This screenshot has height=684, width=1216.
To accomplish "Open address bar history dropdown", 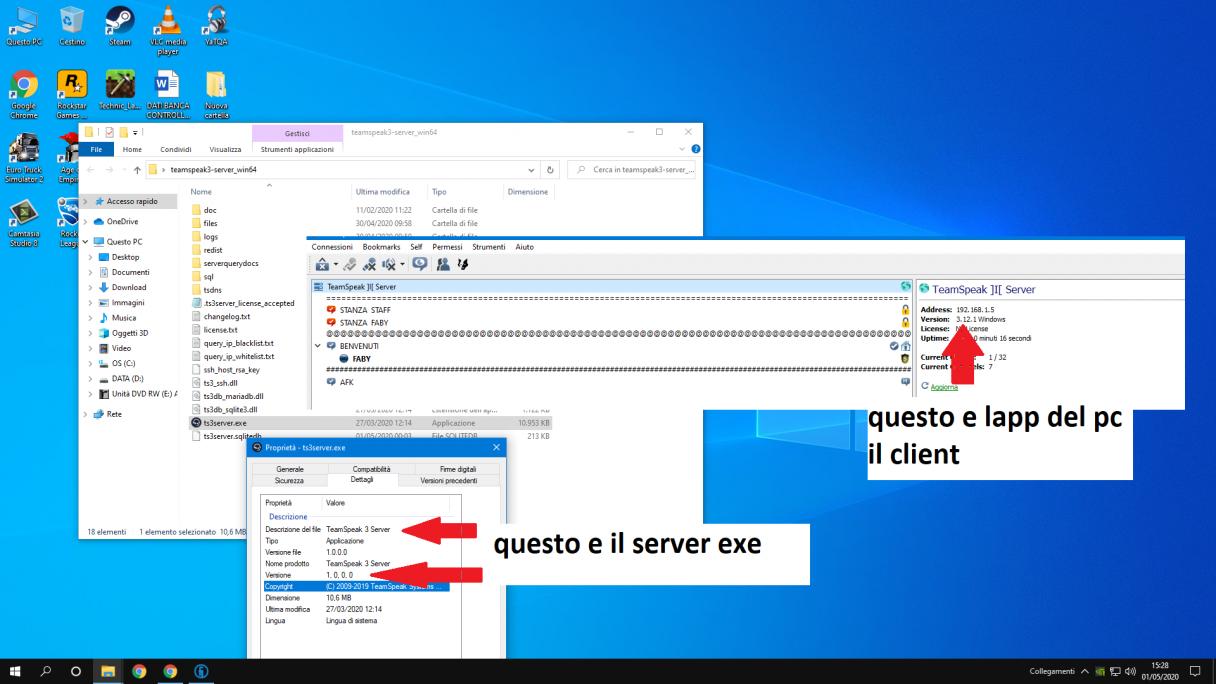I will coord(531,170).
